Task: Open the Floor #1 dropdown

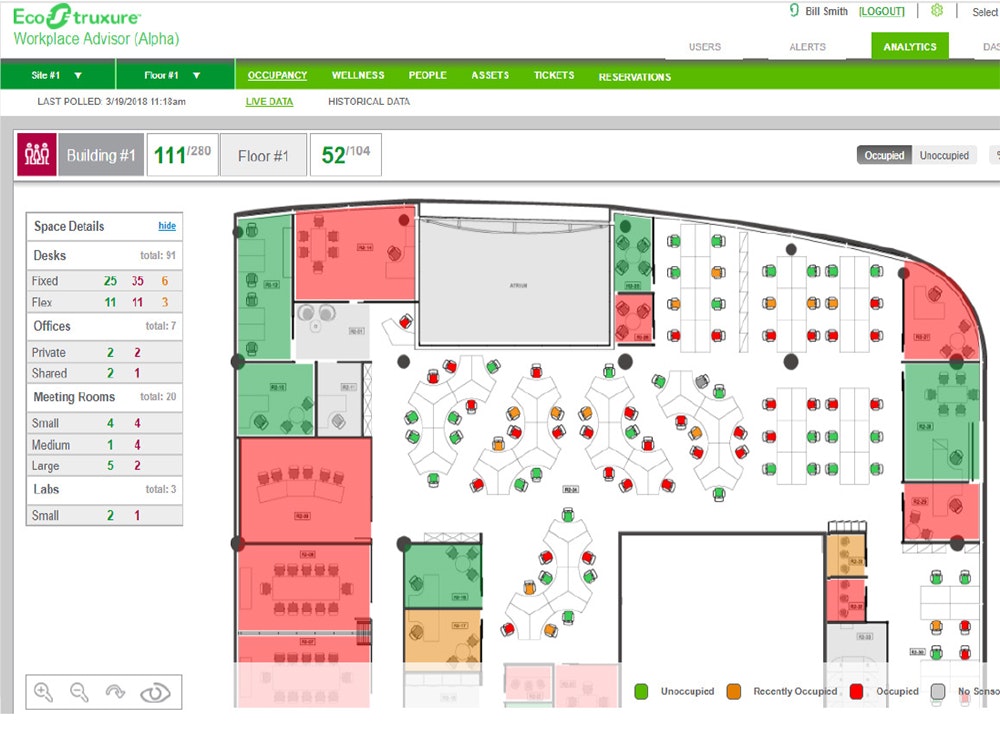Action: tap(172, 74)
